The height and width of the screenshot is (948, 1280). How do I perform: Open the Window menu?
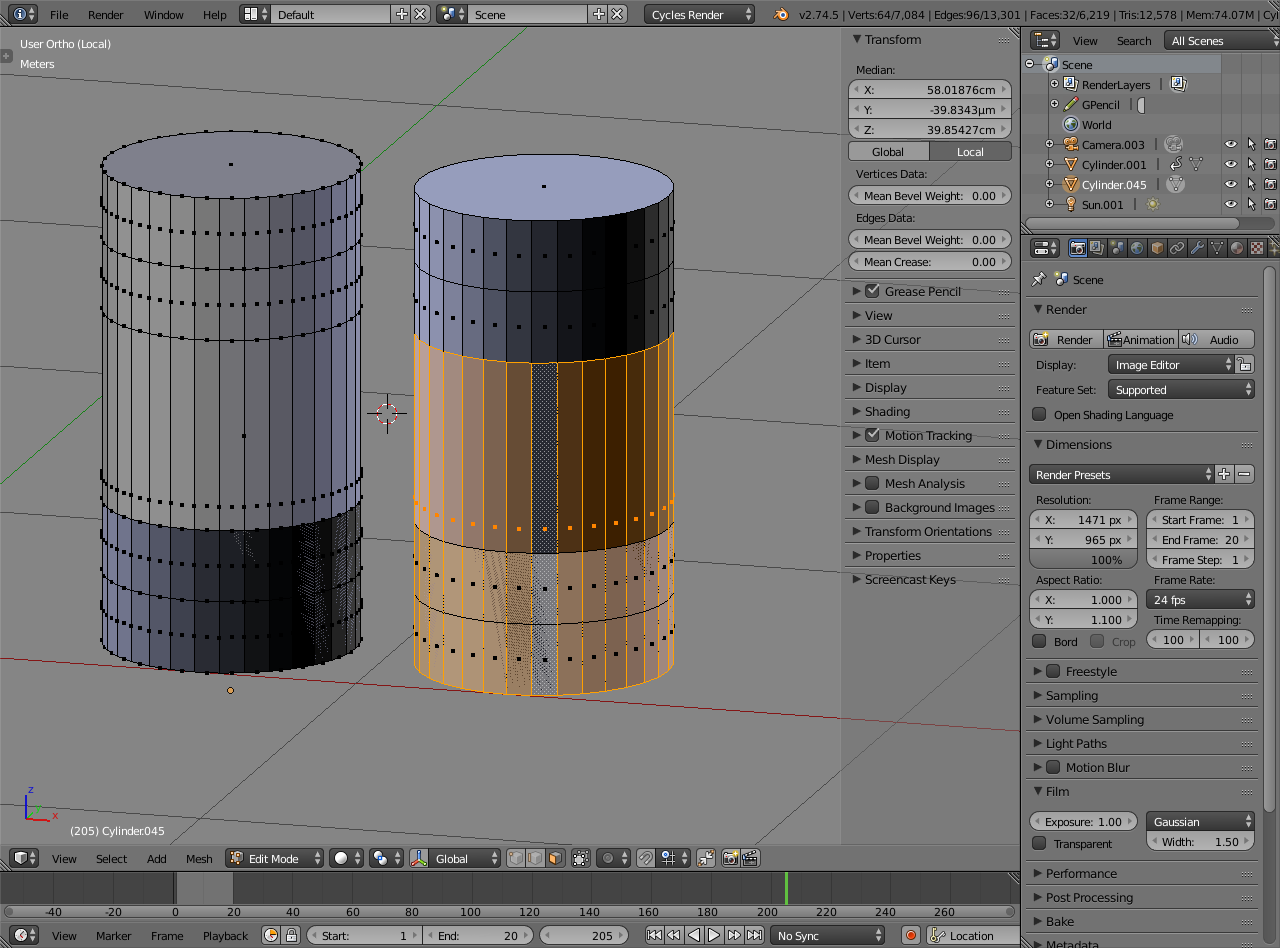tap(164, 15)
